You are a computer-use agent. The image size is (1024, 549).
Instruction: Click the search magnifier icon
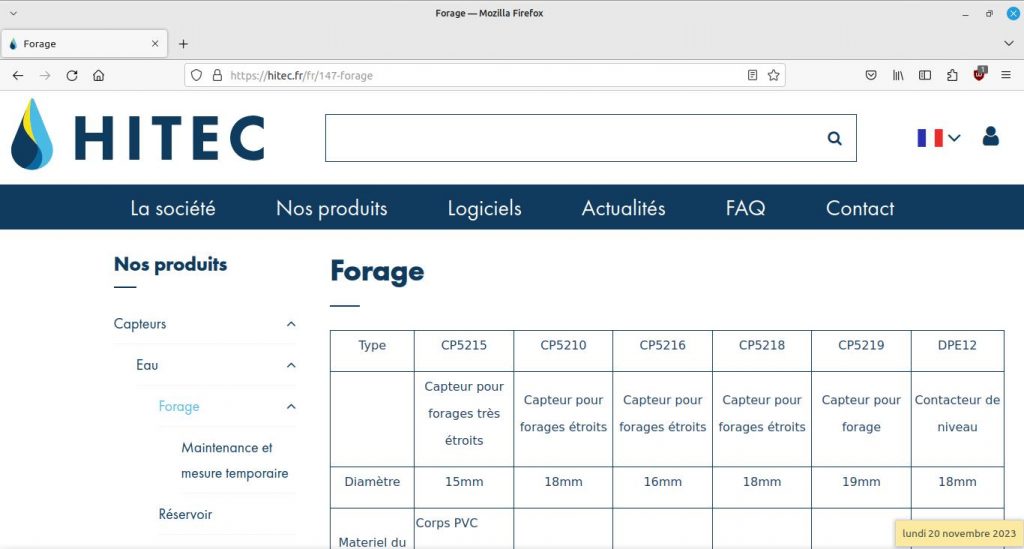(834, 139)
